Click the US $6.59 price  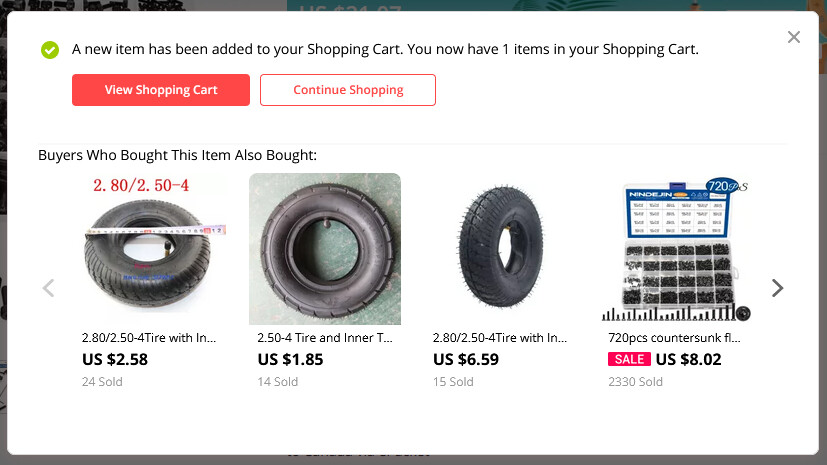[466, 359]
